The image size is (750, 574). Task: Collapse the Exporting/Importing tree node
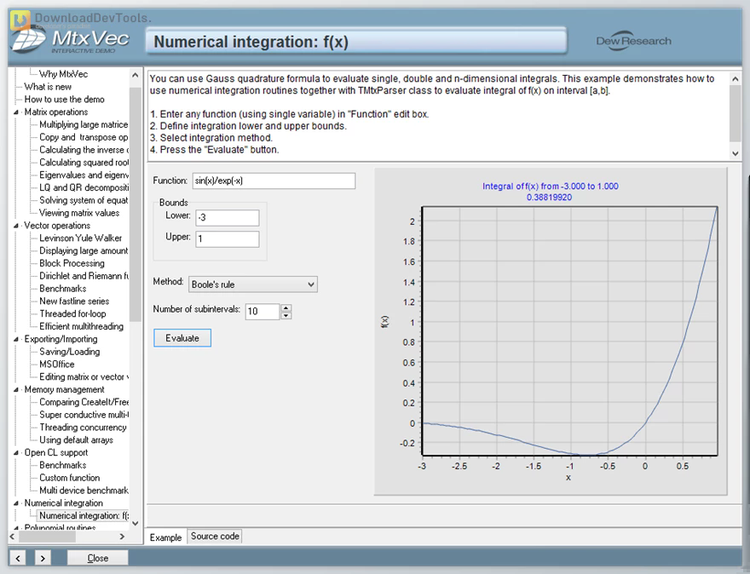point(16,339)
